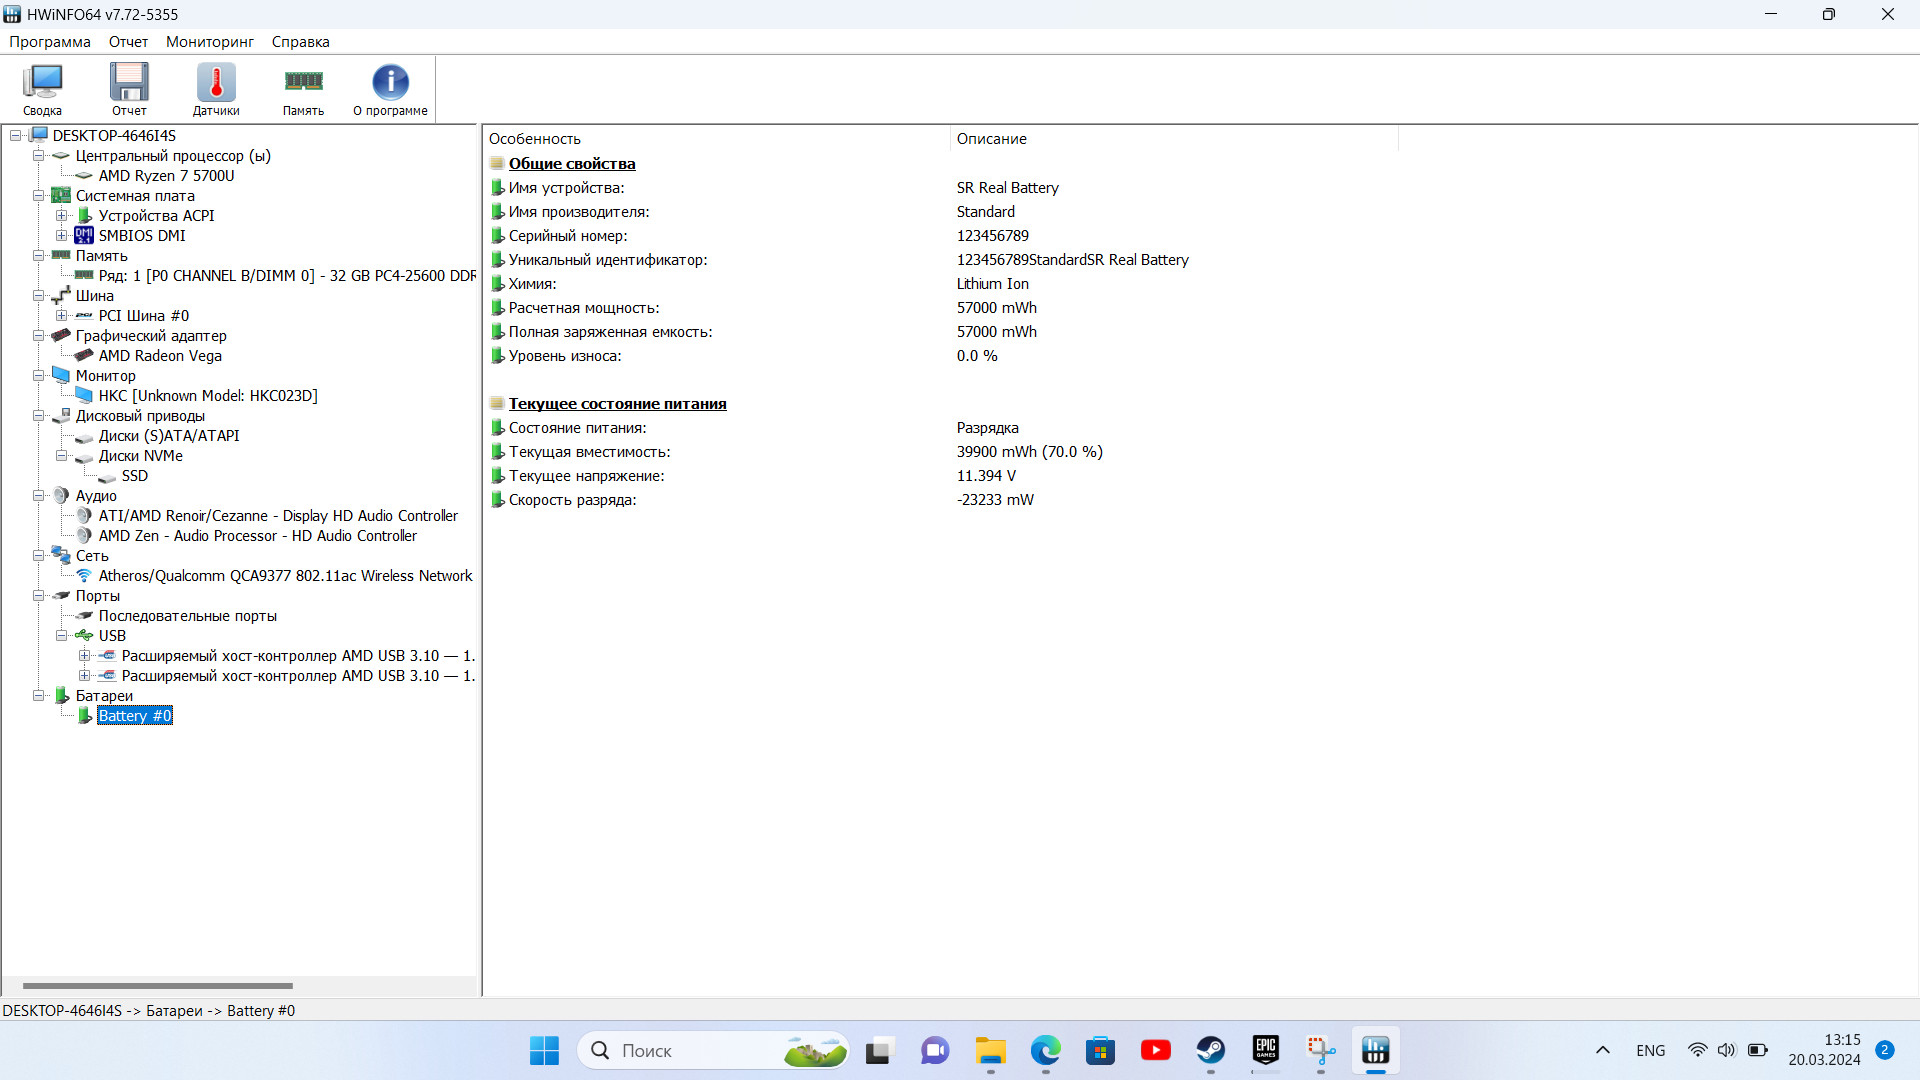Open the notification center badge
Image resolution: width=1920 pixels, height=1080 pixels.
tap(1885, 1050)
